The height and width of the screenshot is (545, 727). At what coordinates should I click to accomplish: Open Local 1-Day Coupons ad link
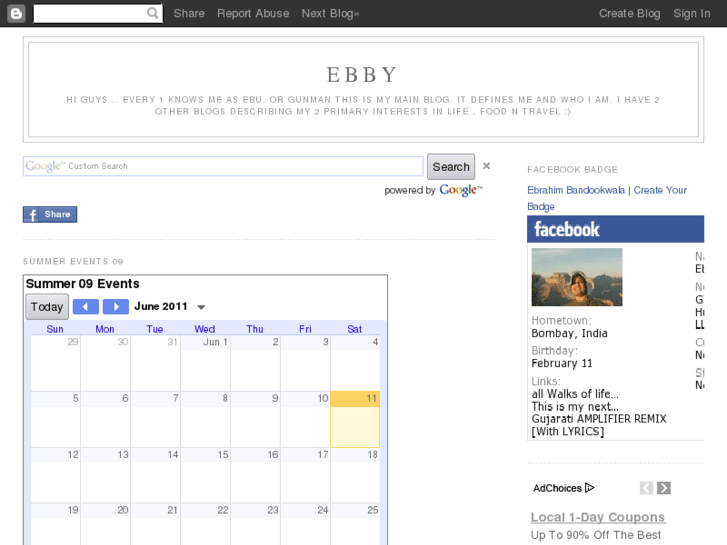(598, 517)
